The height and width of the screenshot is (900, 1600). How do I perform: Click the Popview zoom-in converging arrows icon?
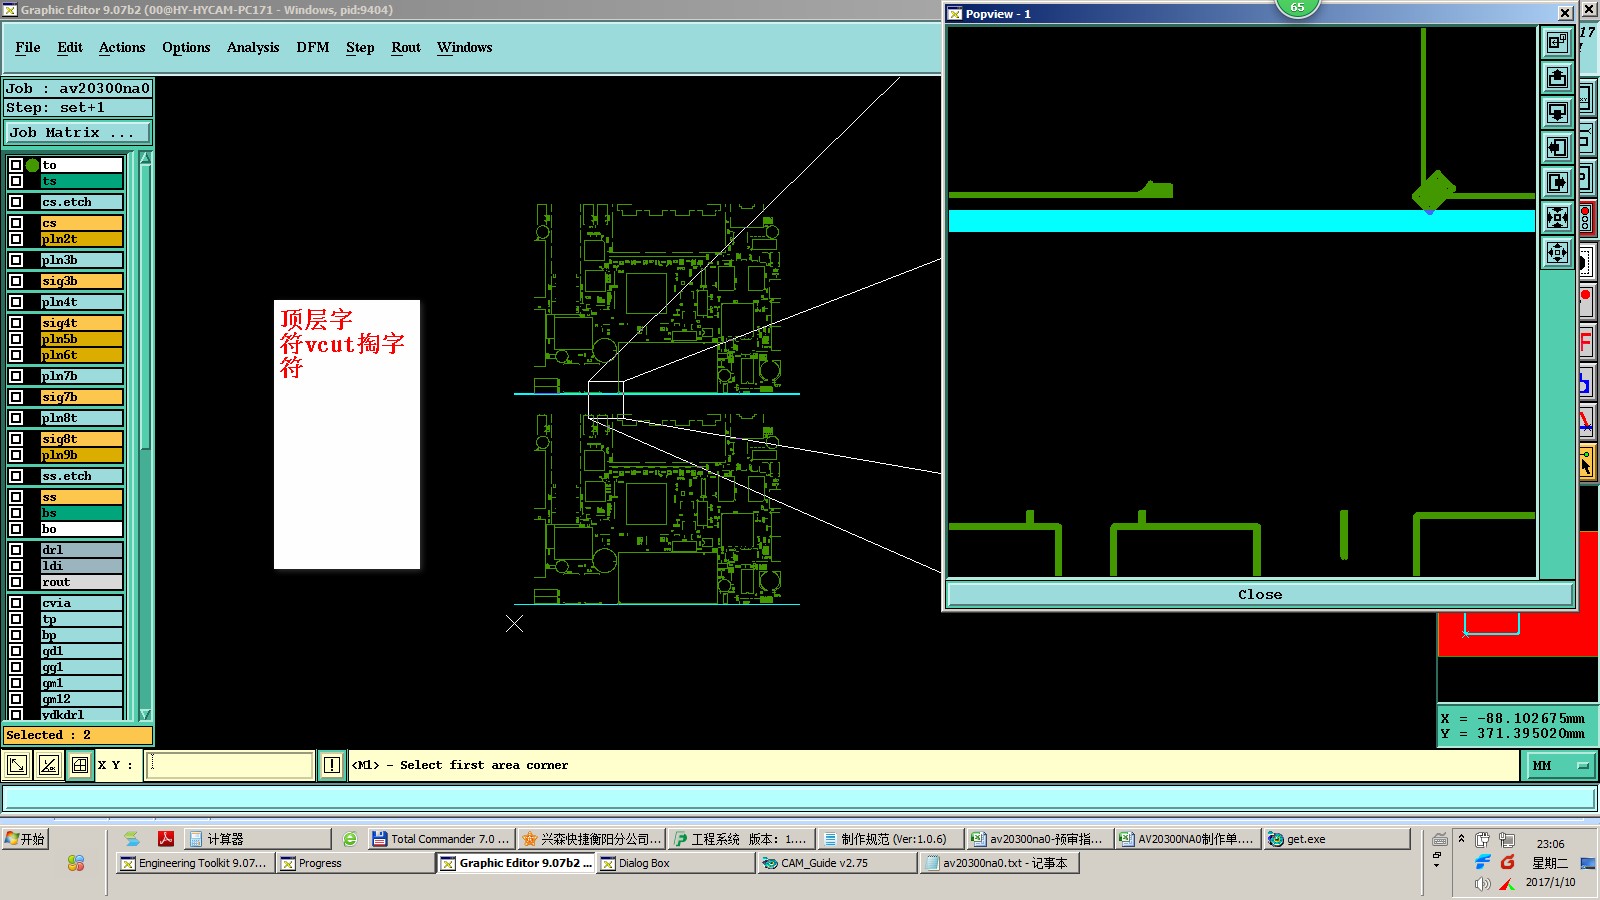[x=1557, y=217]
